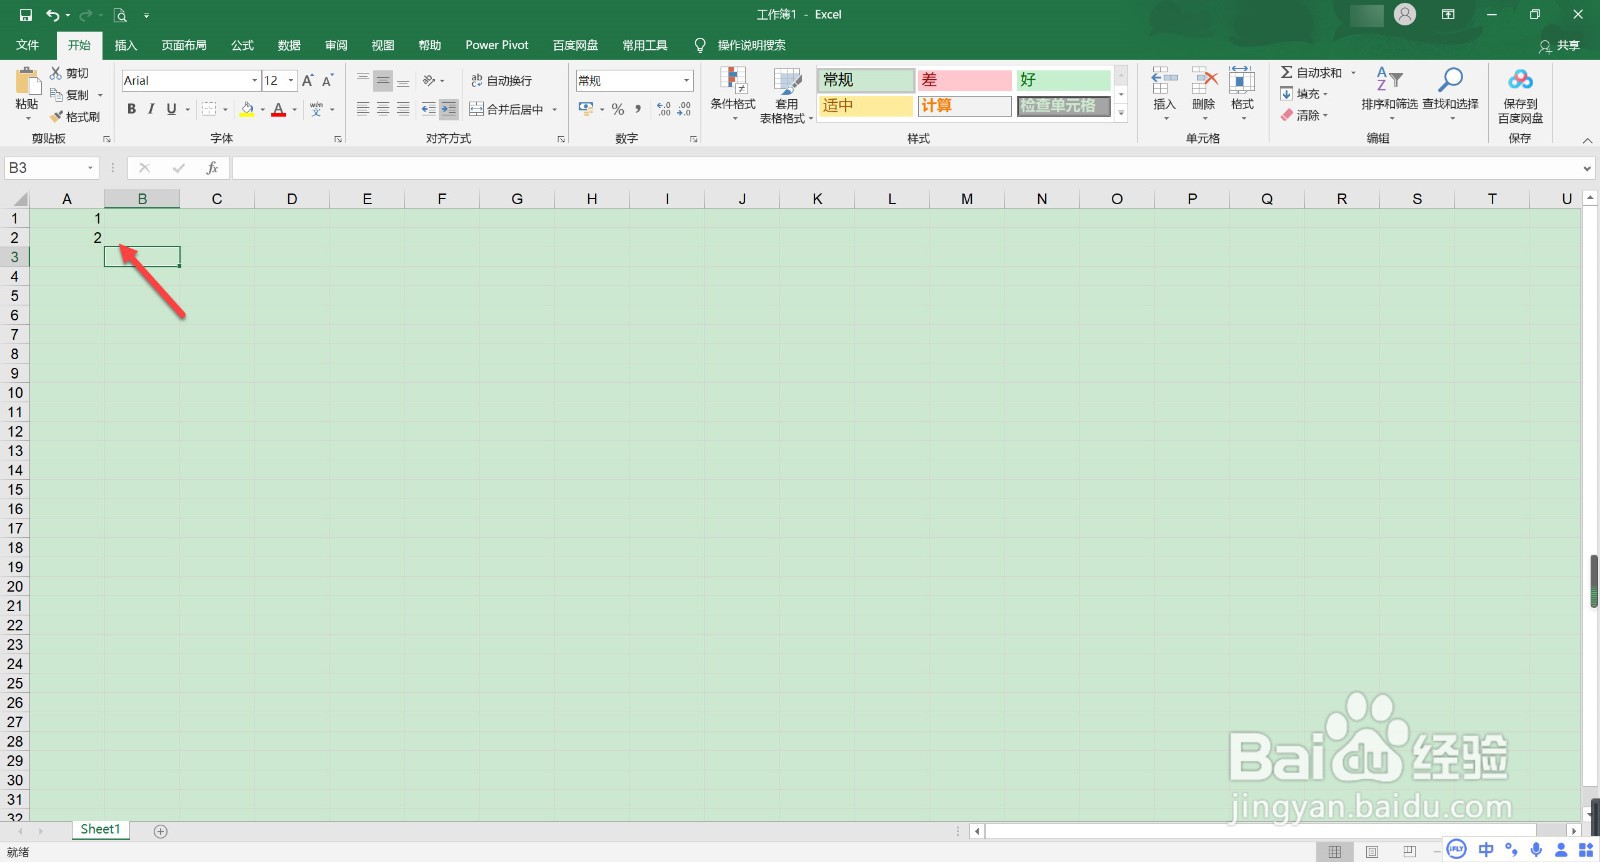Viewport: 1600px width, 862px height.
Task: Click decrease decimal places icon
Action: pos(684,109)
